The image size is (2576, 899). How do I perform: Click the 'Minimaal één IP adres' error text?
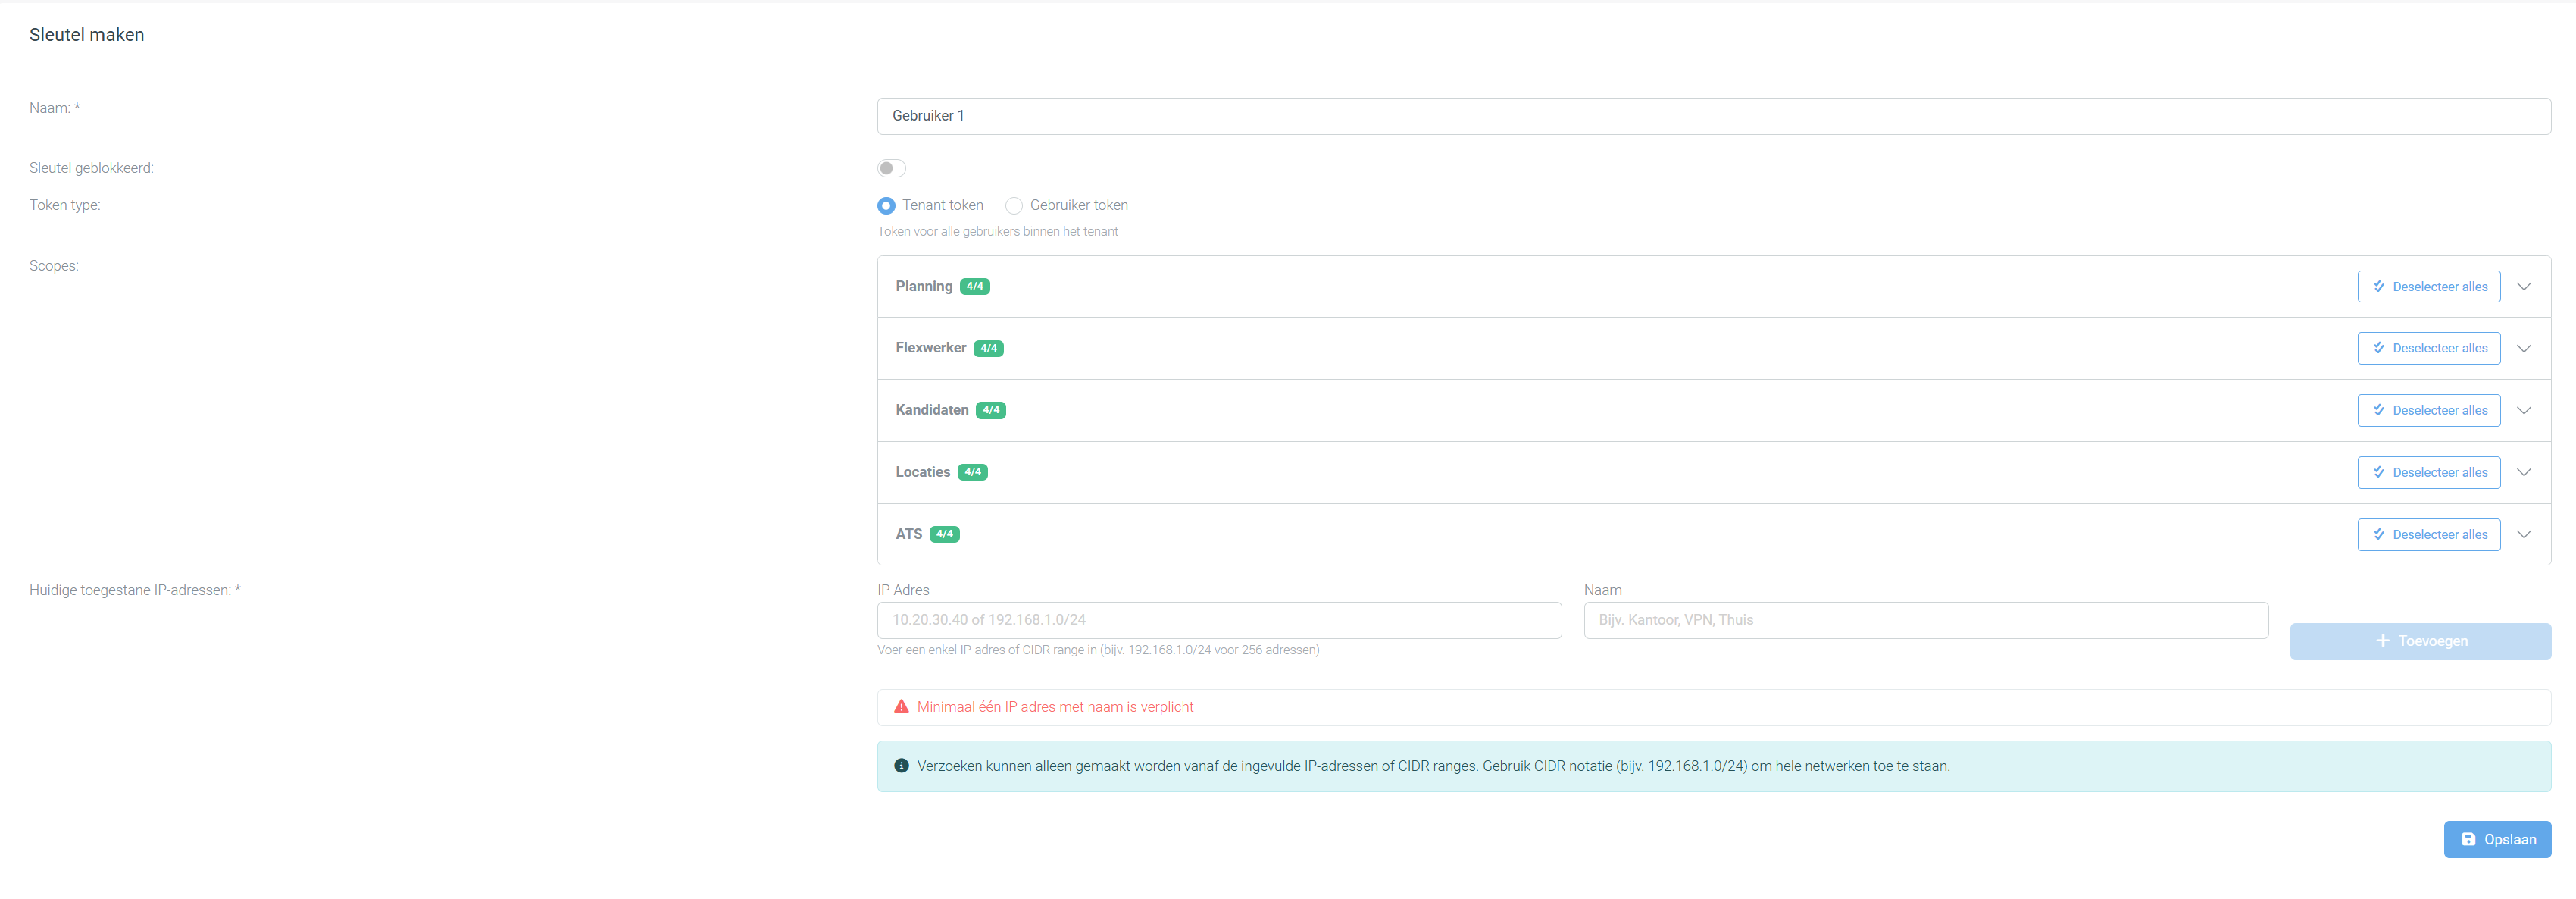(1055, 707)
